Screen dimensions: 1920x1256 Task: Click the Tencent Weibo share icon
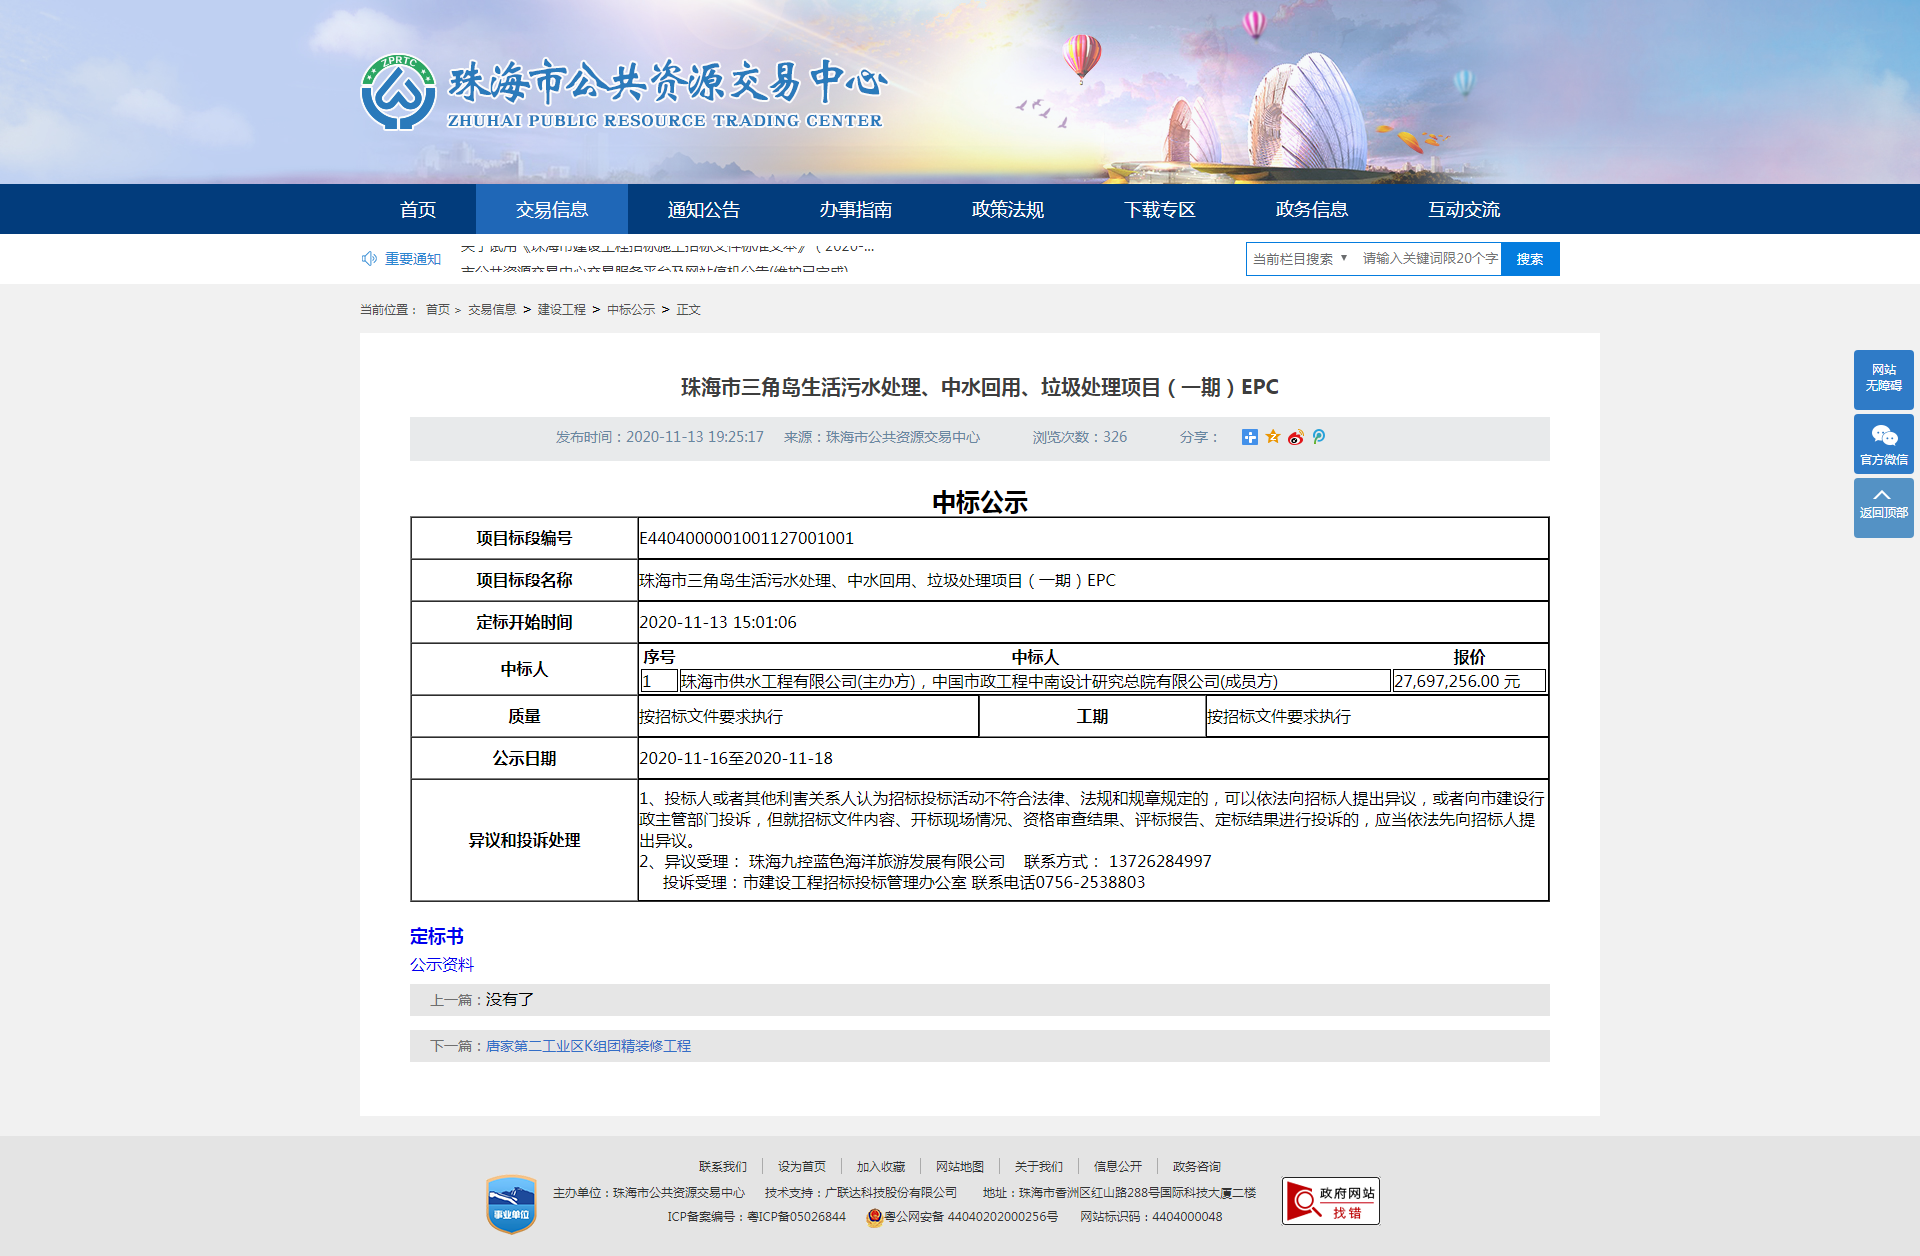point(1319,437)
